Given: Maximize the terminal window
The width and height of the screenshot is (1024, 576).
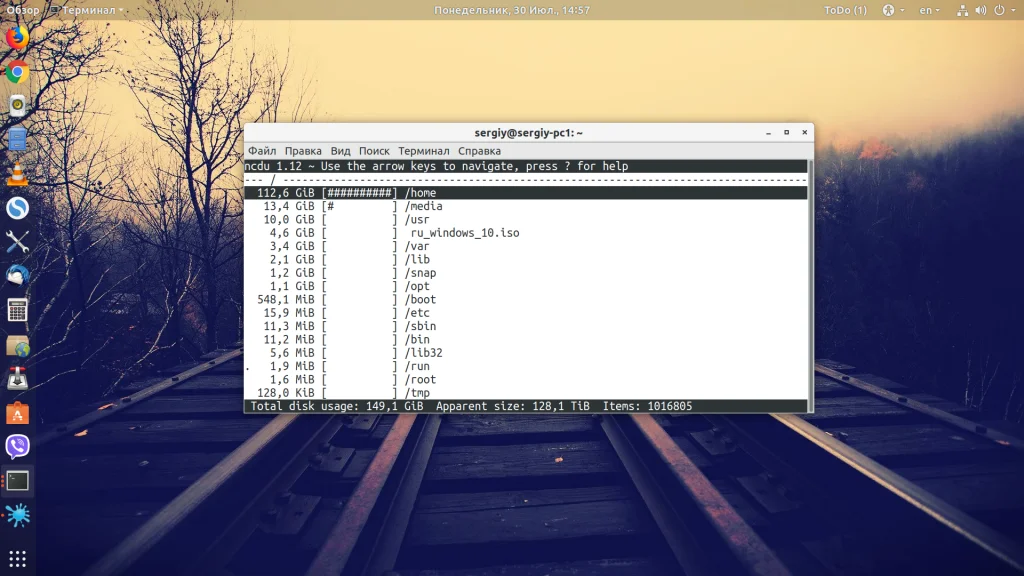Looking at the screenshot, I should click(787, 133).
